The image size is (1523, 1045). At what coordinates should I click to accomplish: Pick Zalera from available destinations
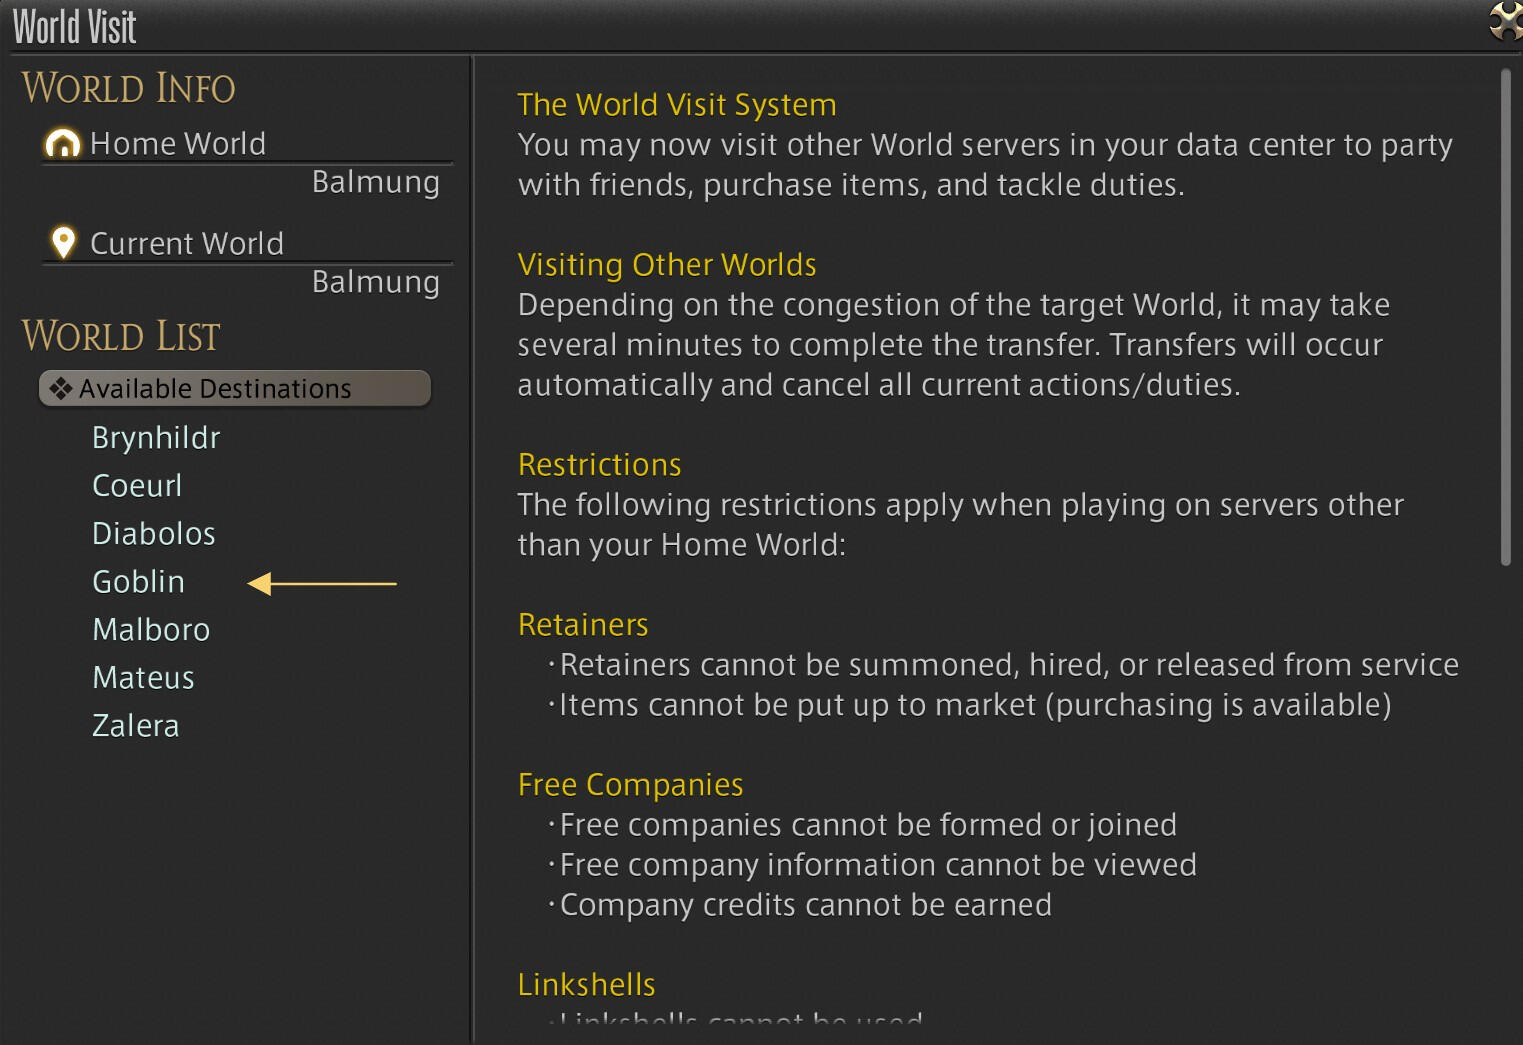pyautogui.click(x=136, y=726)
